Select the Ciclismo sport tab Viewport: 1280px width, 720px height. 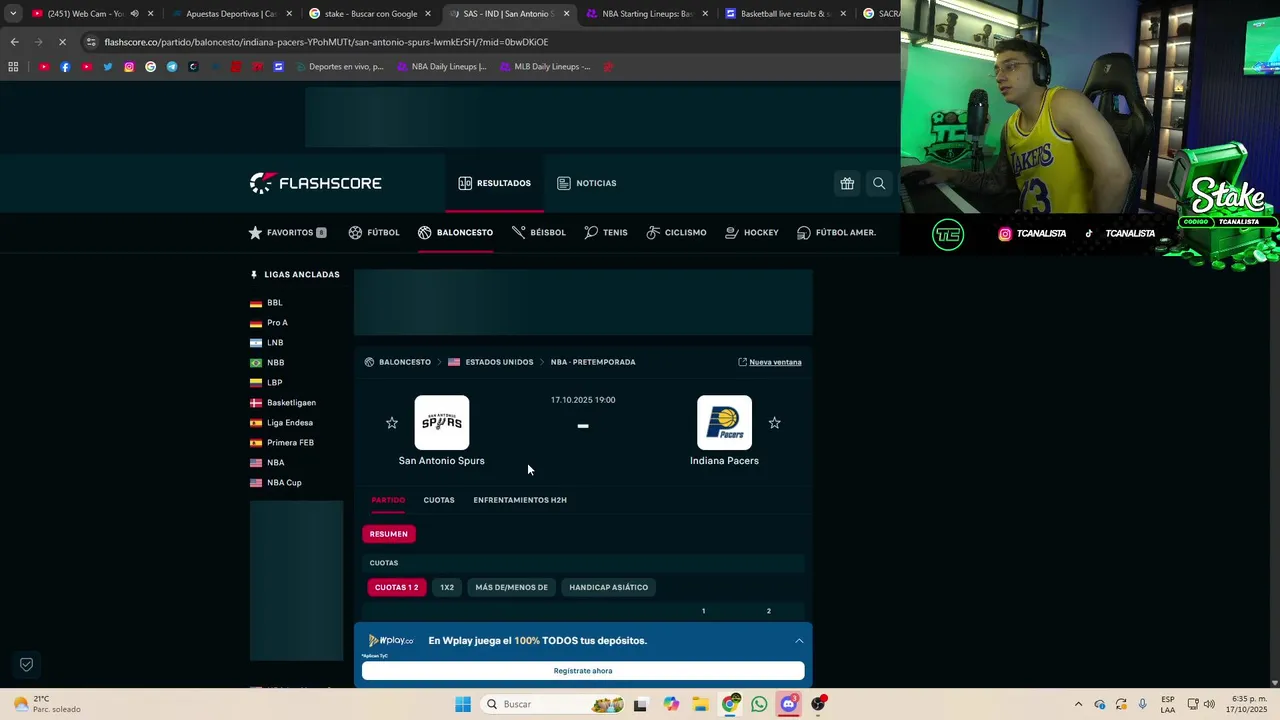[677, 232]
